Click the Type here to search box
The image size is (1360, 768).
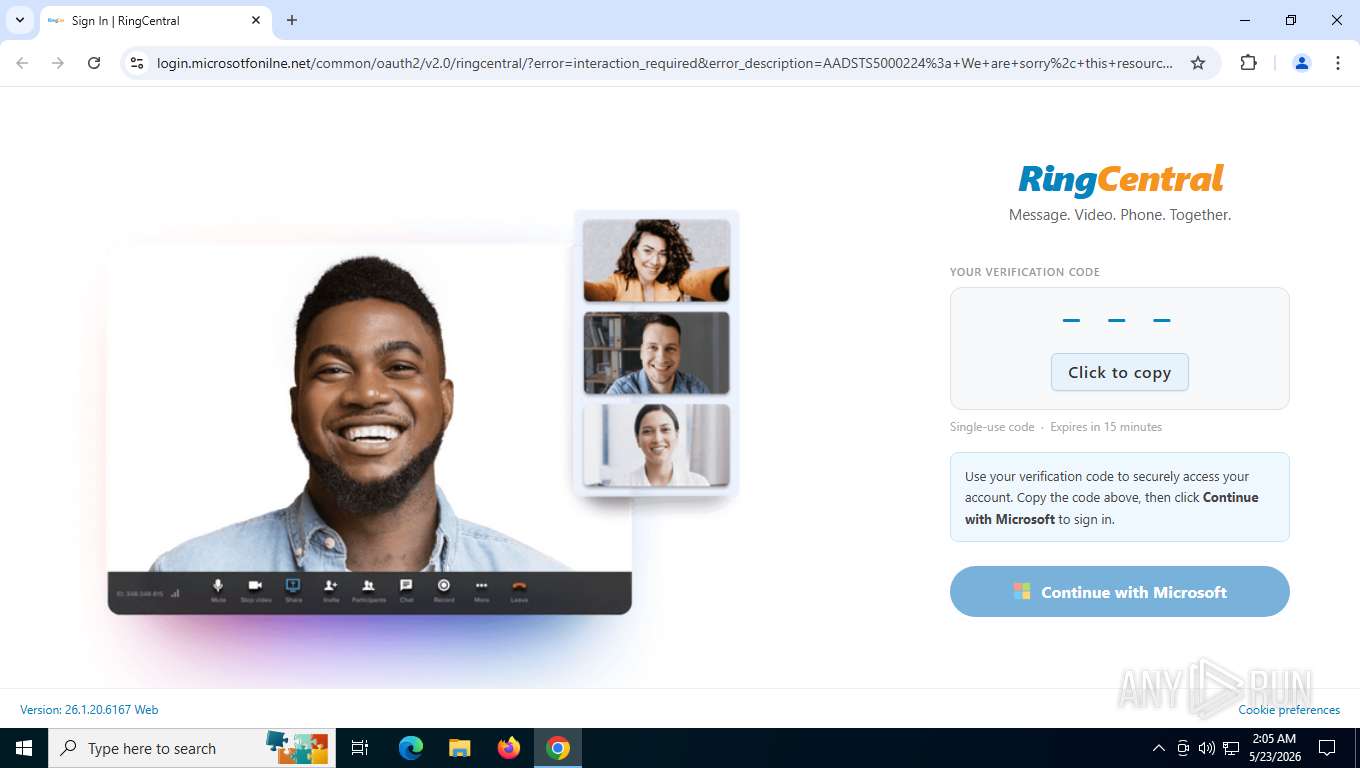[190, 748]
